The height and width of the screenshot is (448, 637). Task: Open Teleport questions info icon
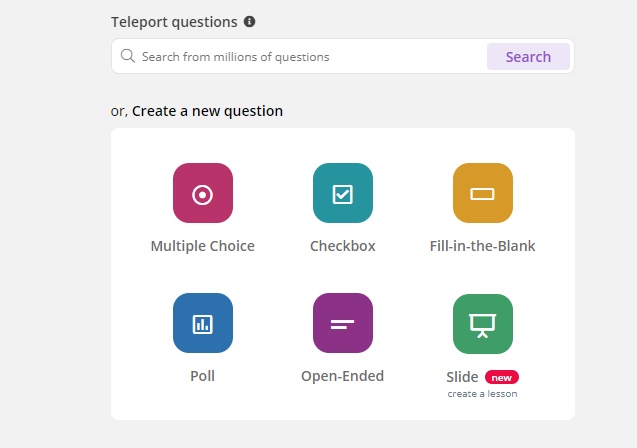249,22
